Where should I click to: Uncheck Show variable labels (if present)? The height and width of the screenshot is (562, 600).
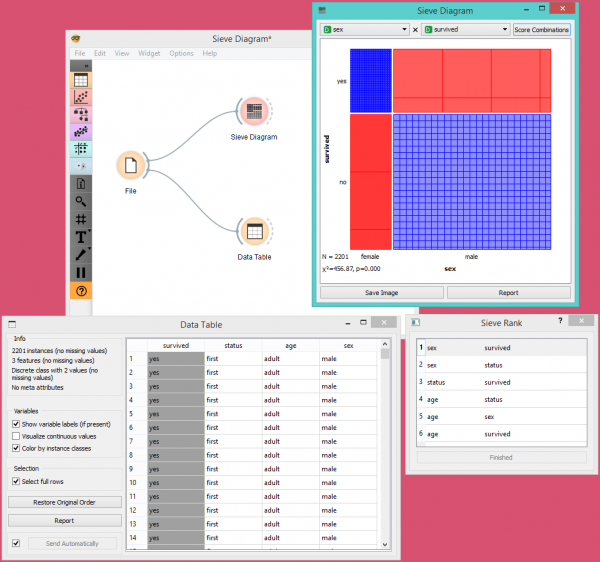[16, 424]
